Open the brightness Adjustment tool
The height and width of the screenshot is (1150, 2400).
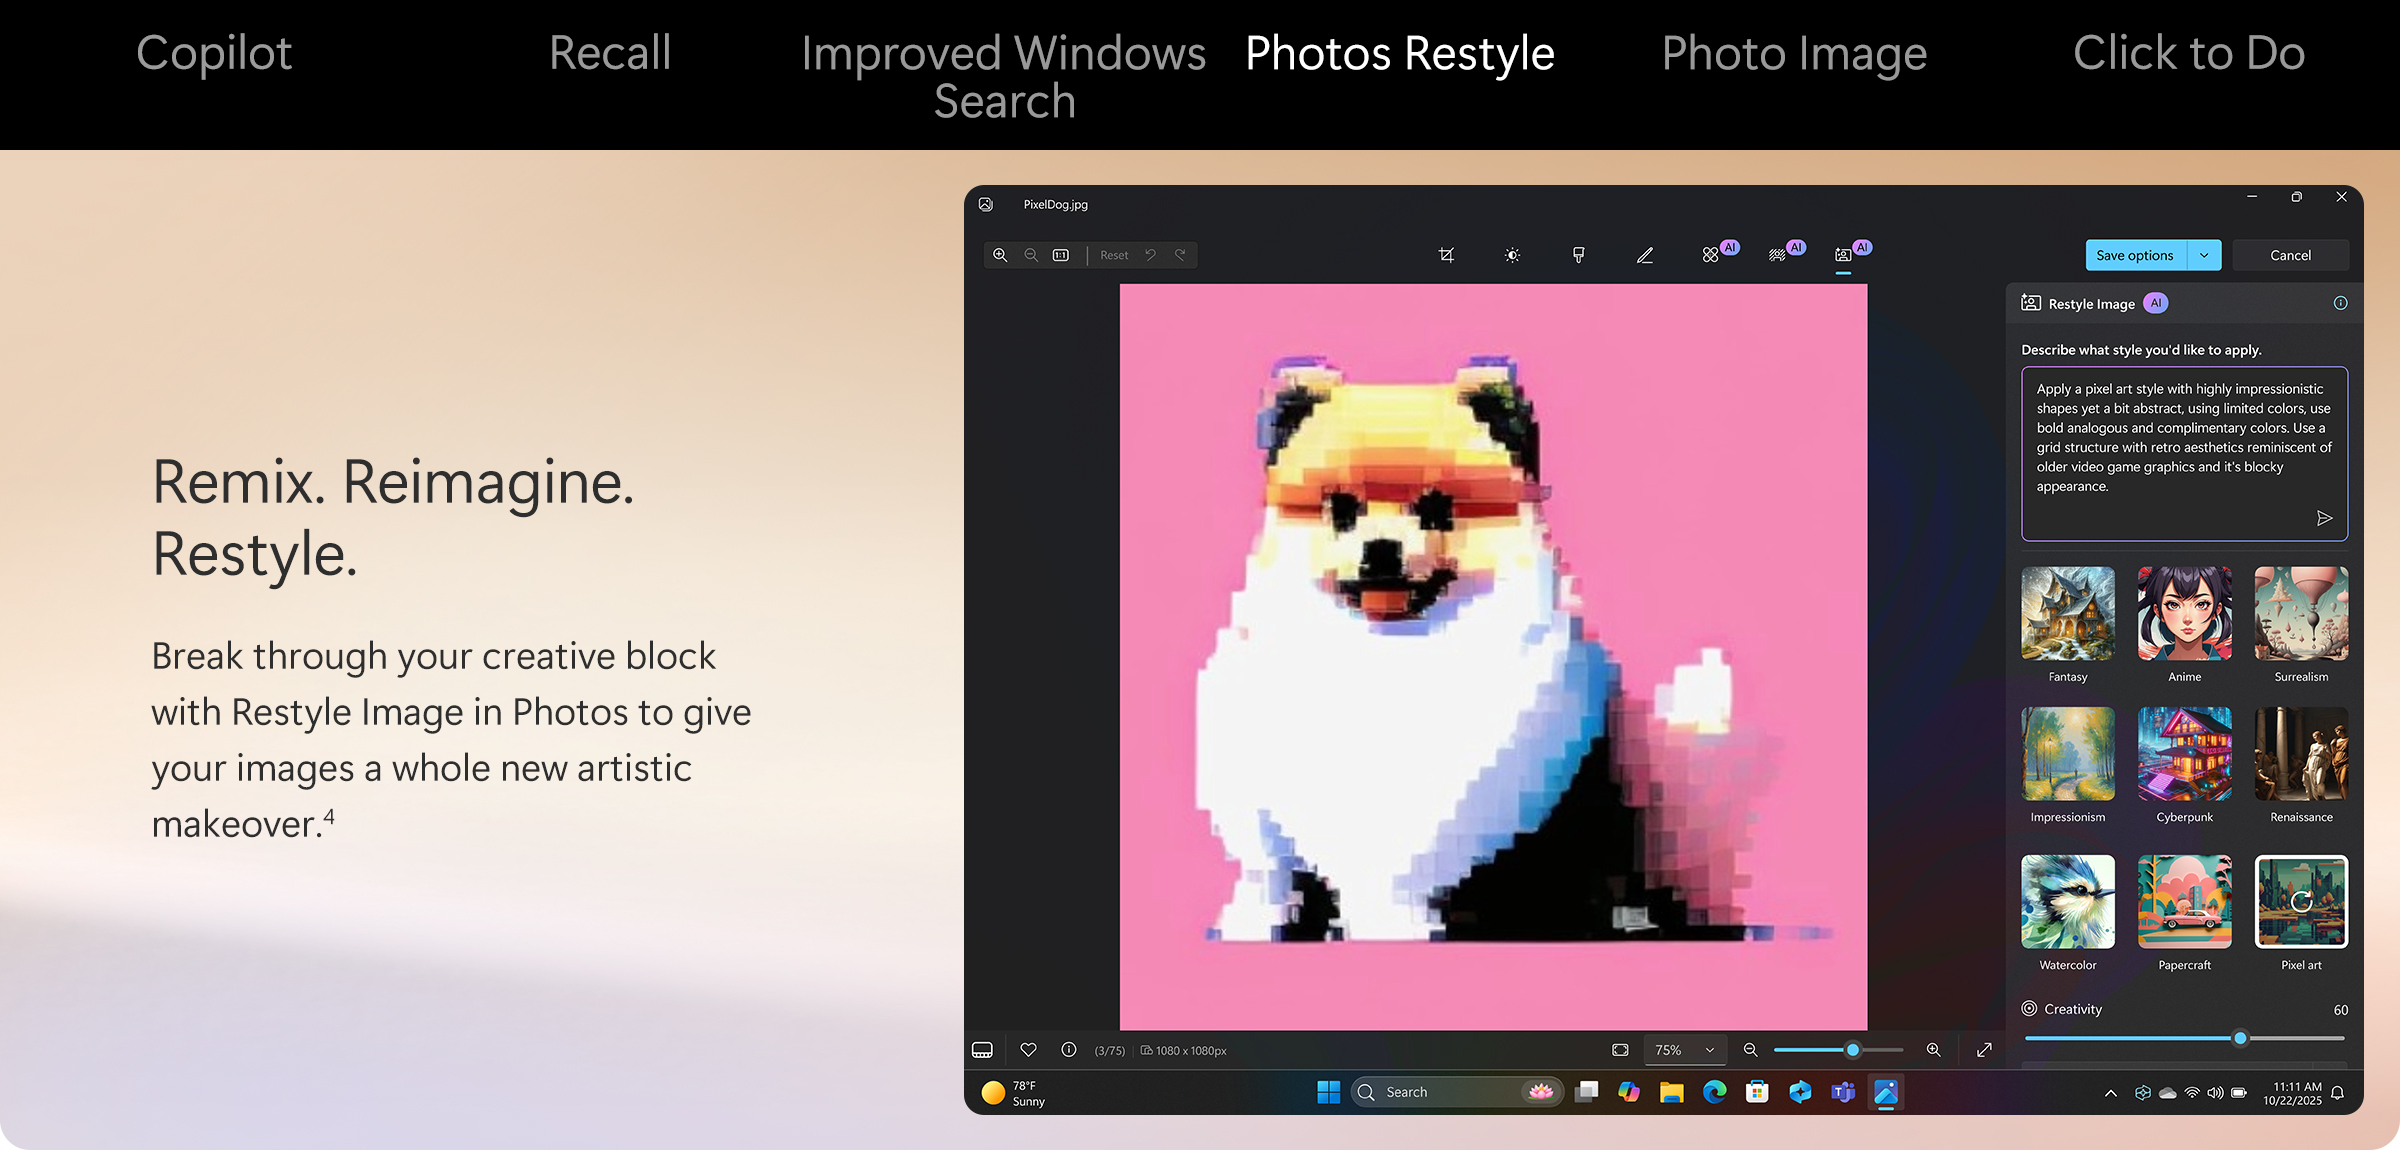click(1512, 255)
